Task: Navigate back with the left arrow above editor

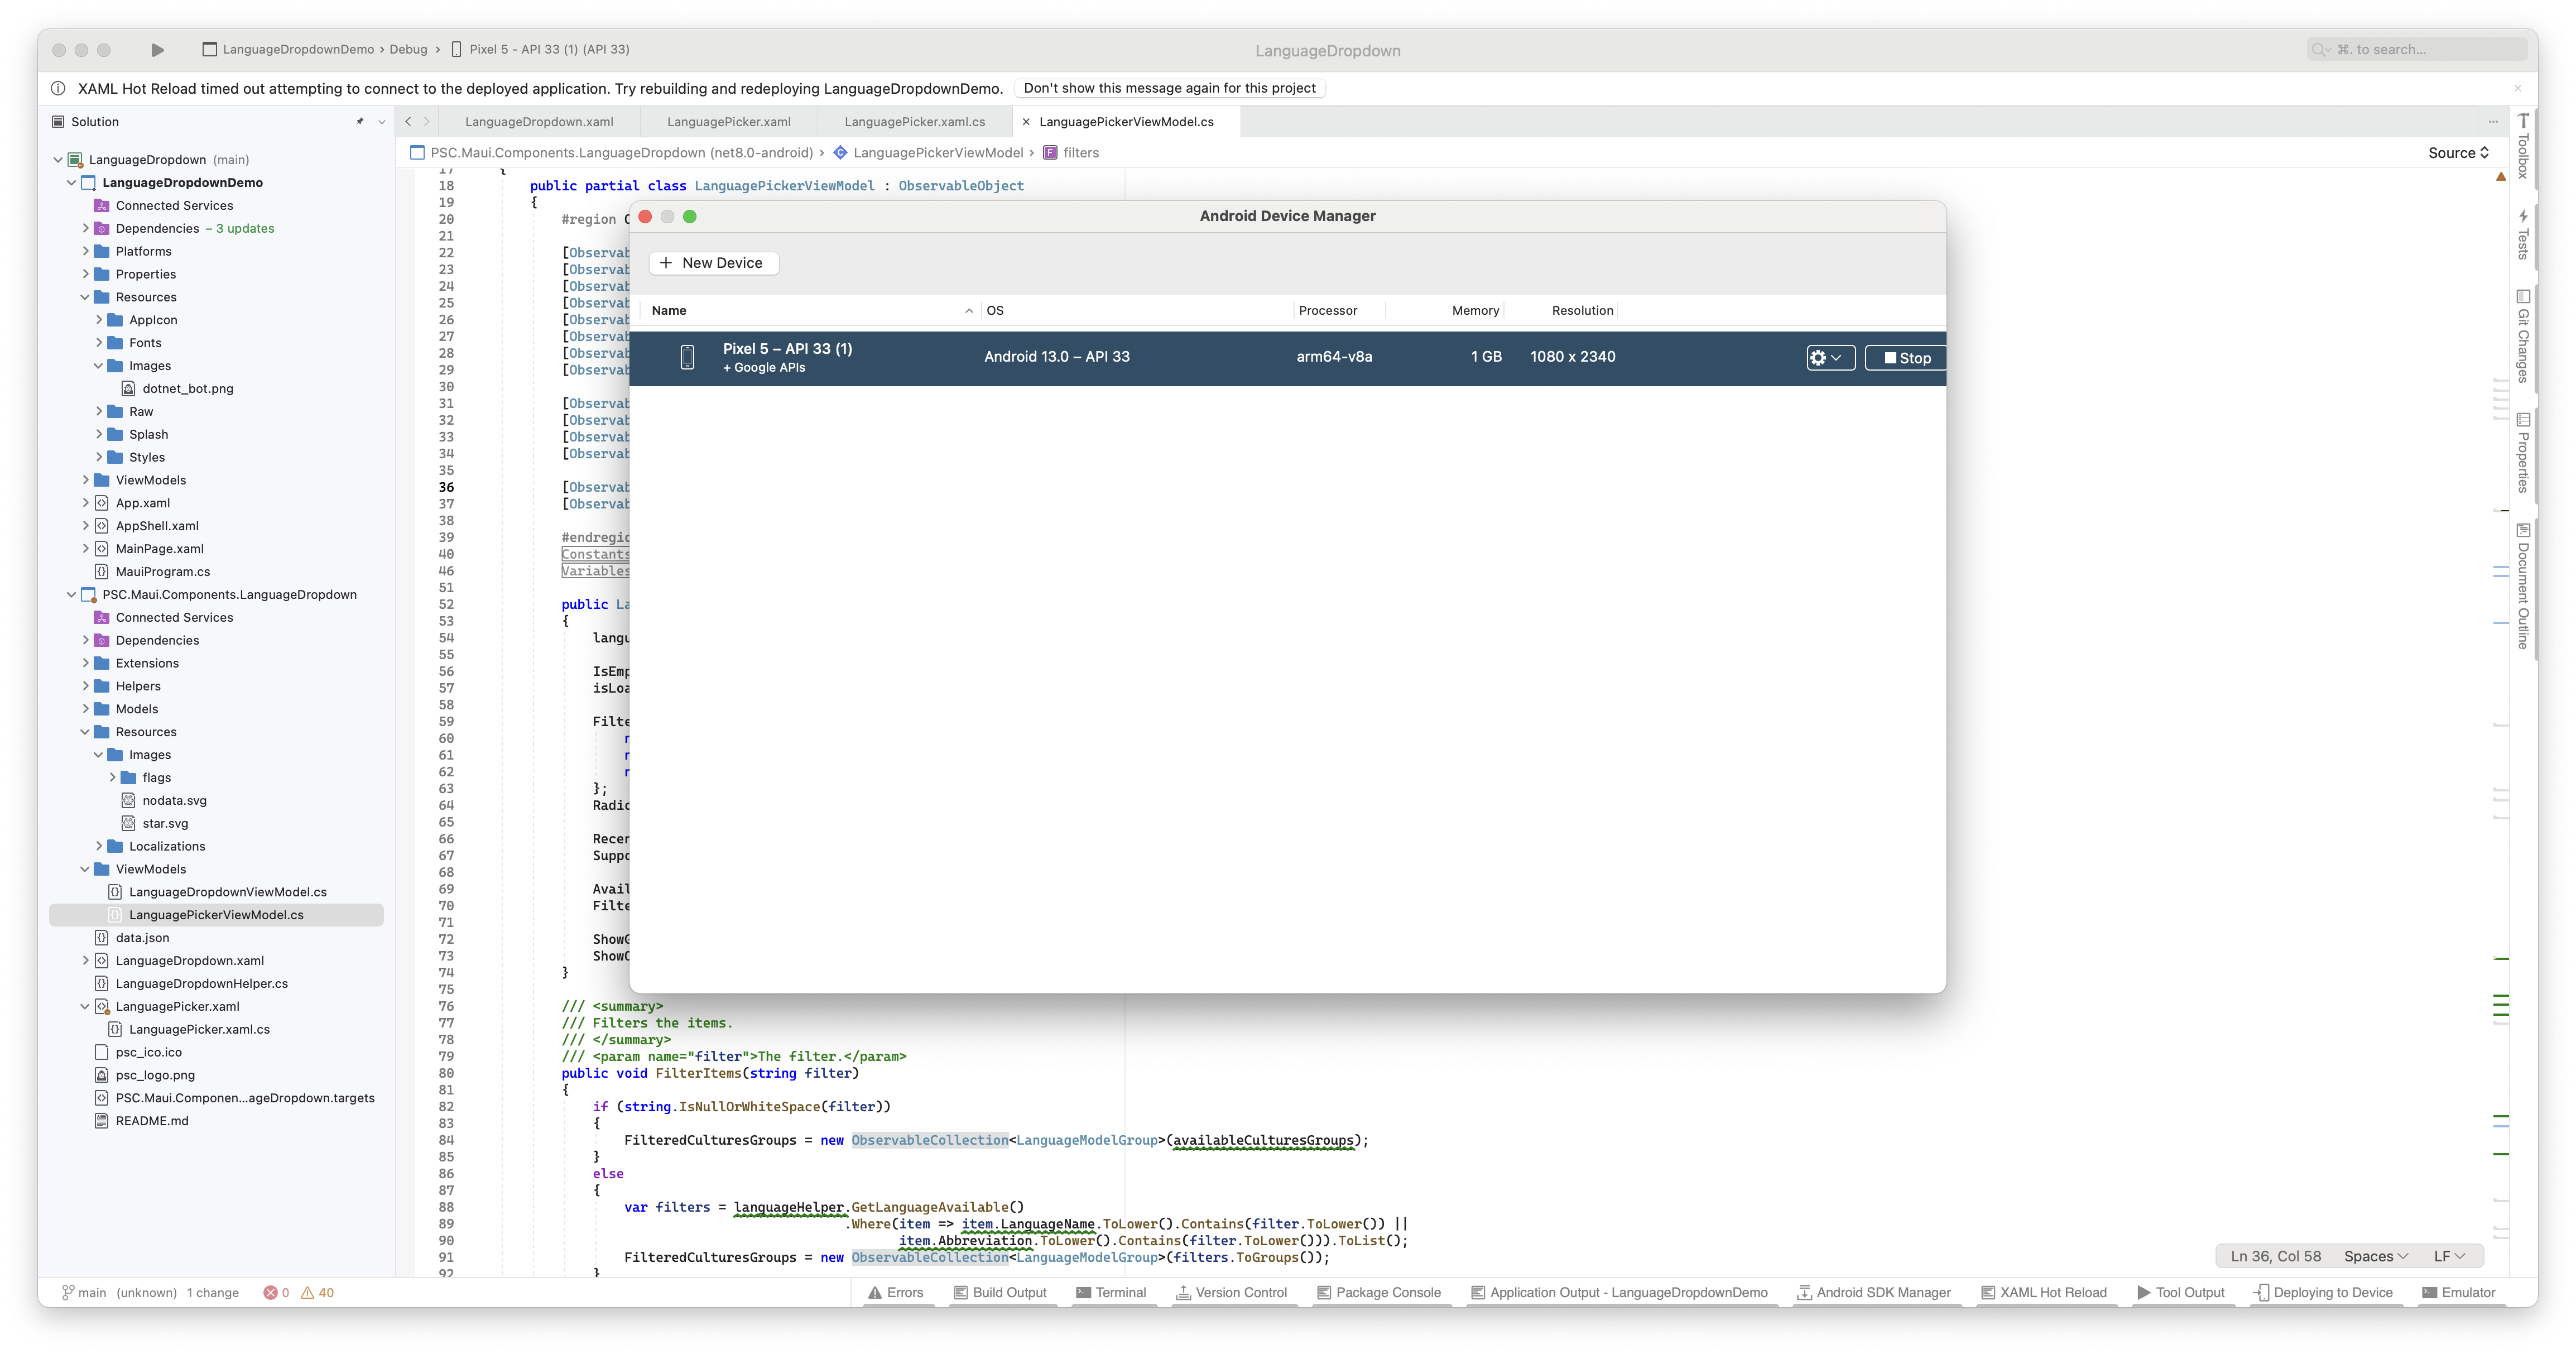Action: coord(408,121)
